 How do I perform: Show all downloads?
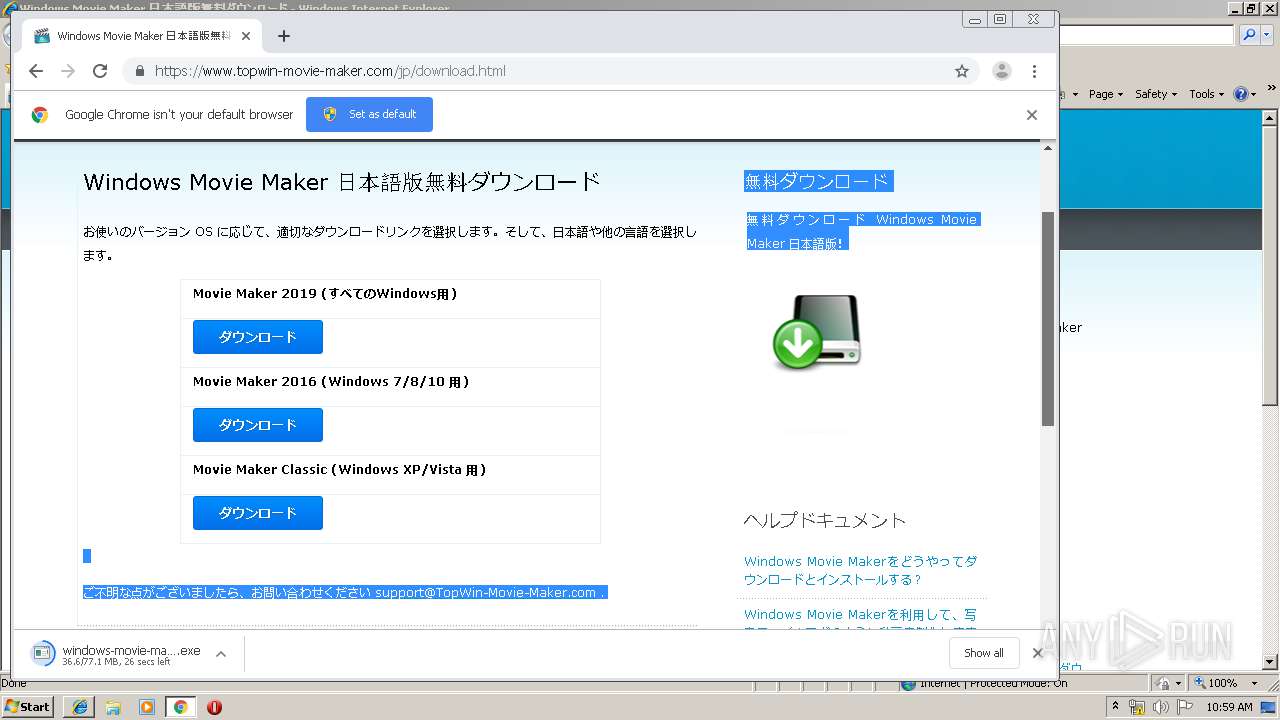click(x=984, y=653)
